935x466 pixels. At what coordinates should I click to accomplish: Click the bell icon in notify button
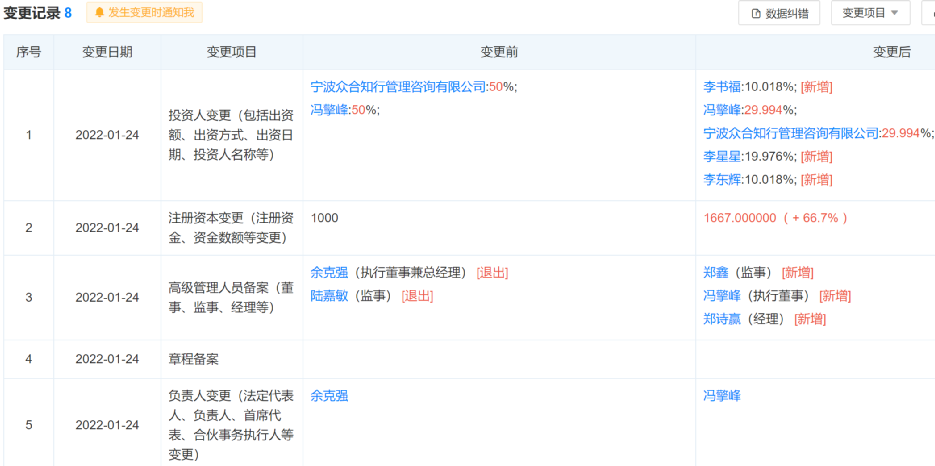[99, 13]
